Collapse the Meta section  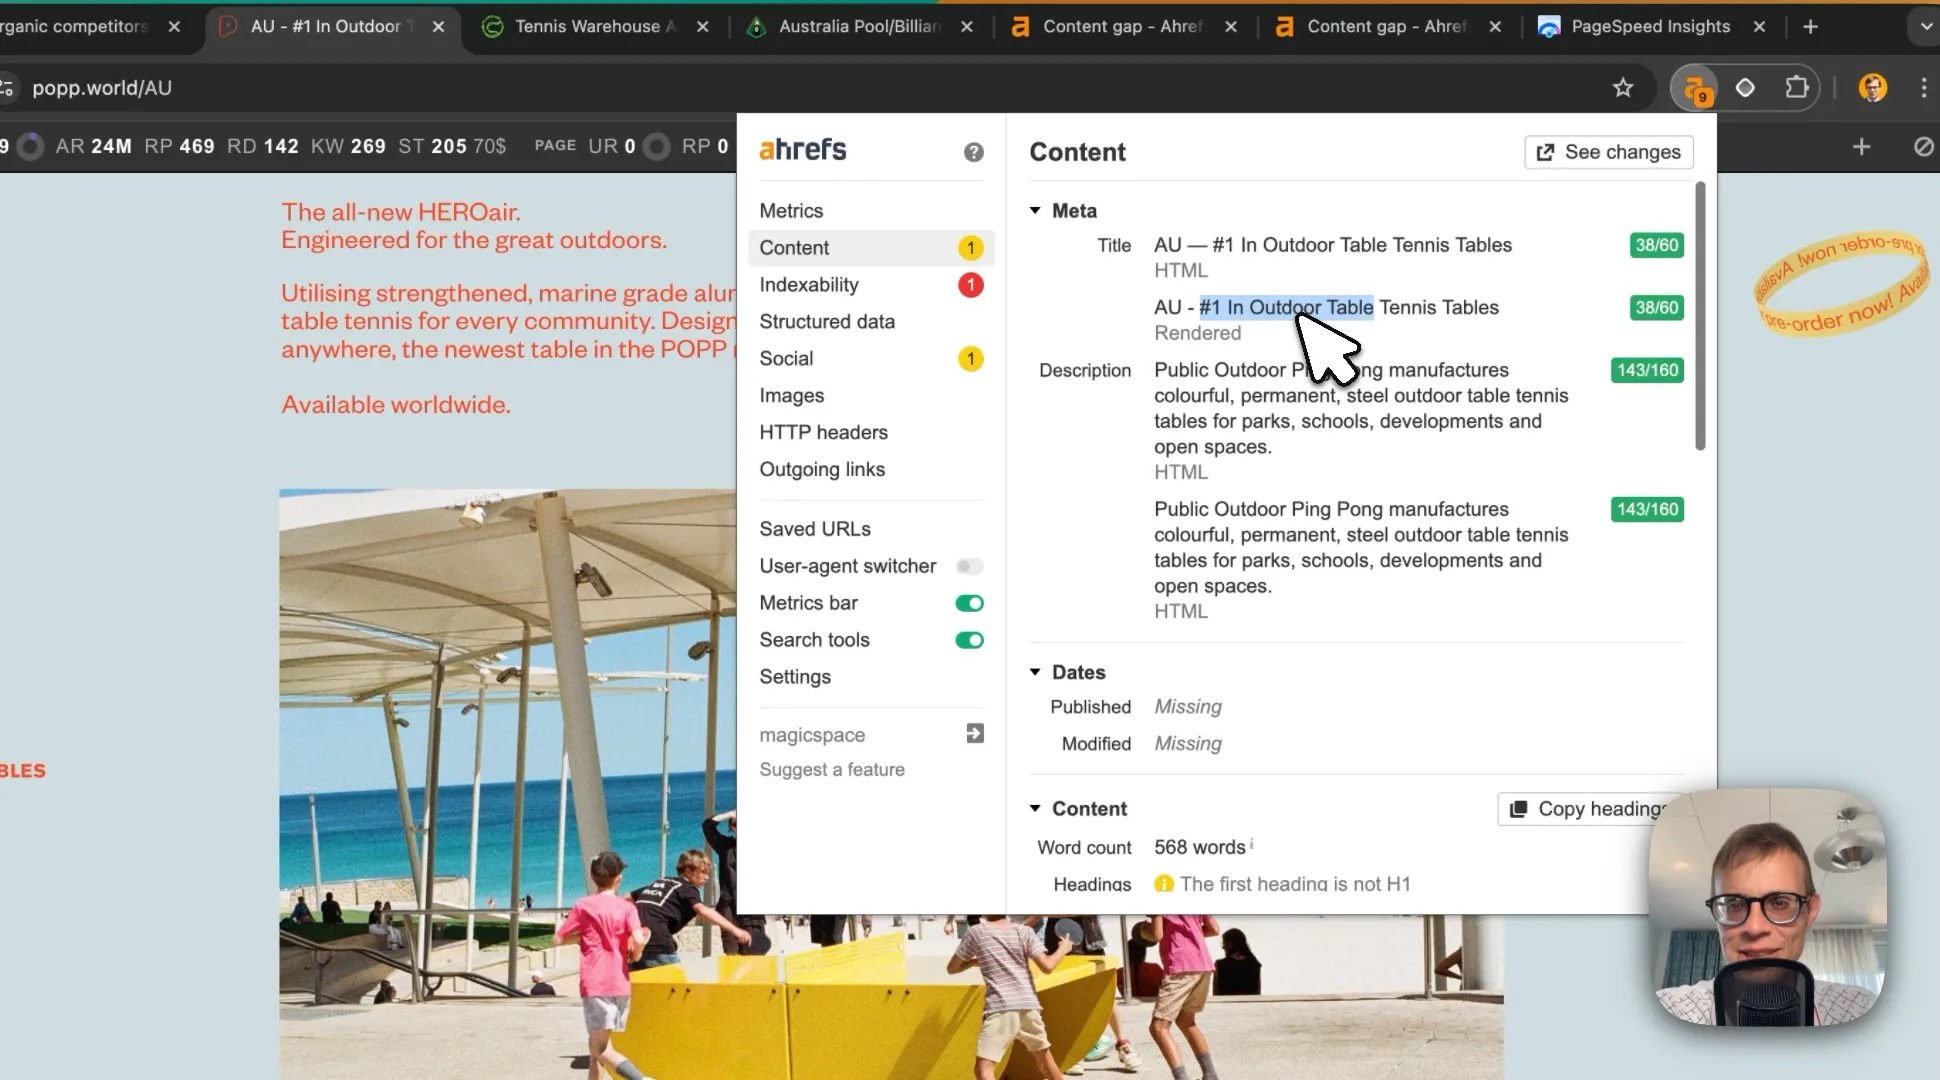1035,211
